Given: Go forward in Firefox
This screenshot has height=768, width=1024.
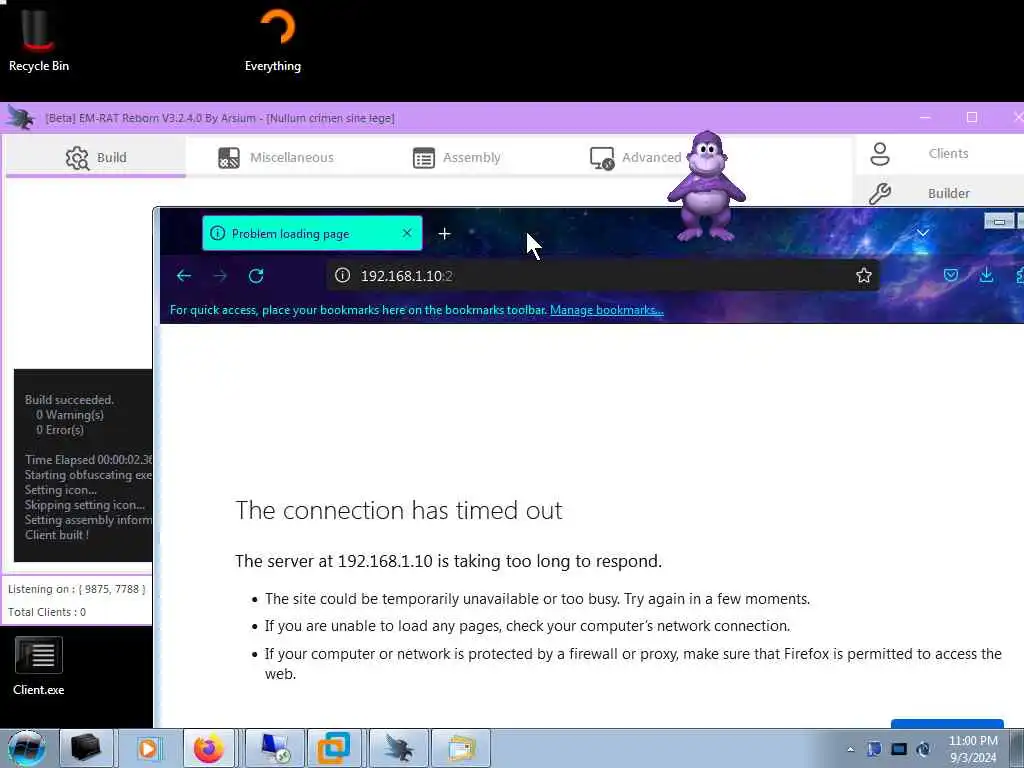Looking at the screenshot, I should 219,276.
